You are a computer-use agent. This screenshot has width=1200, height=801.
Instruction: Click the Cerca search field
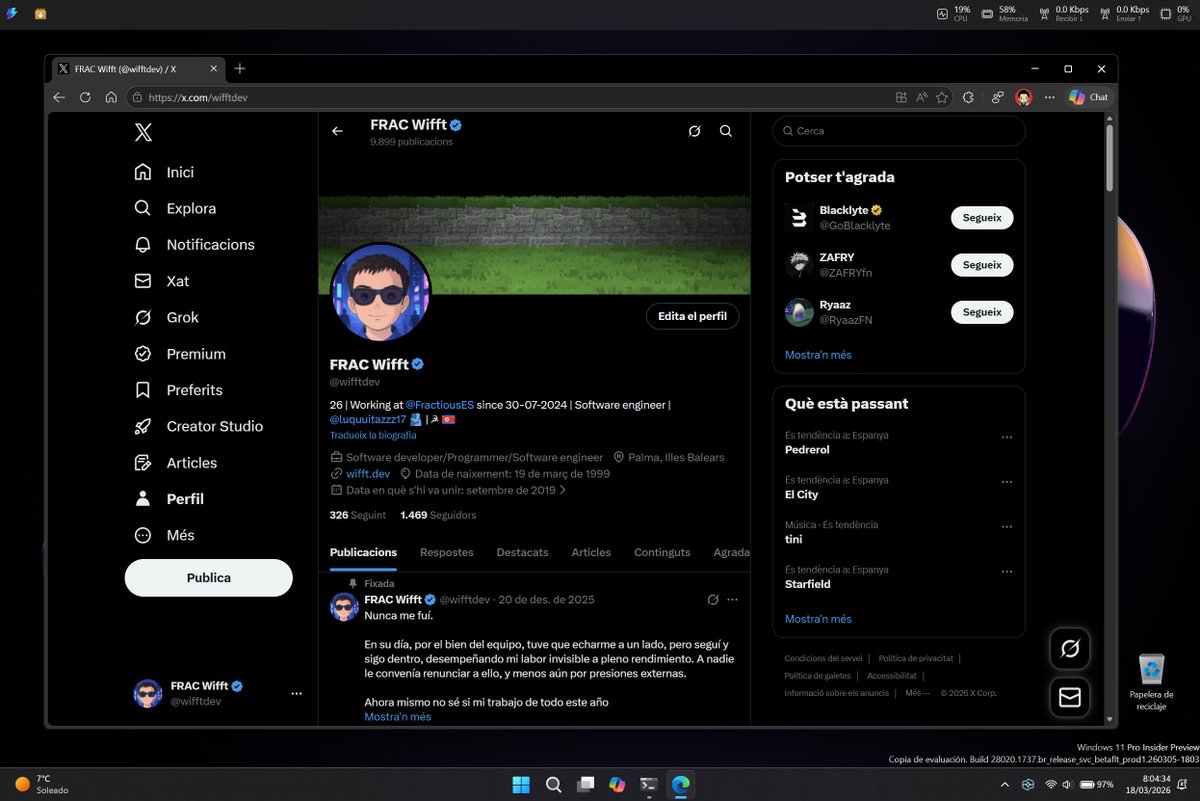pos(899,131)
